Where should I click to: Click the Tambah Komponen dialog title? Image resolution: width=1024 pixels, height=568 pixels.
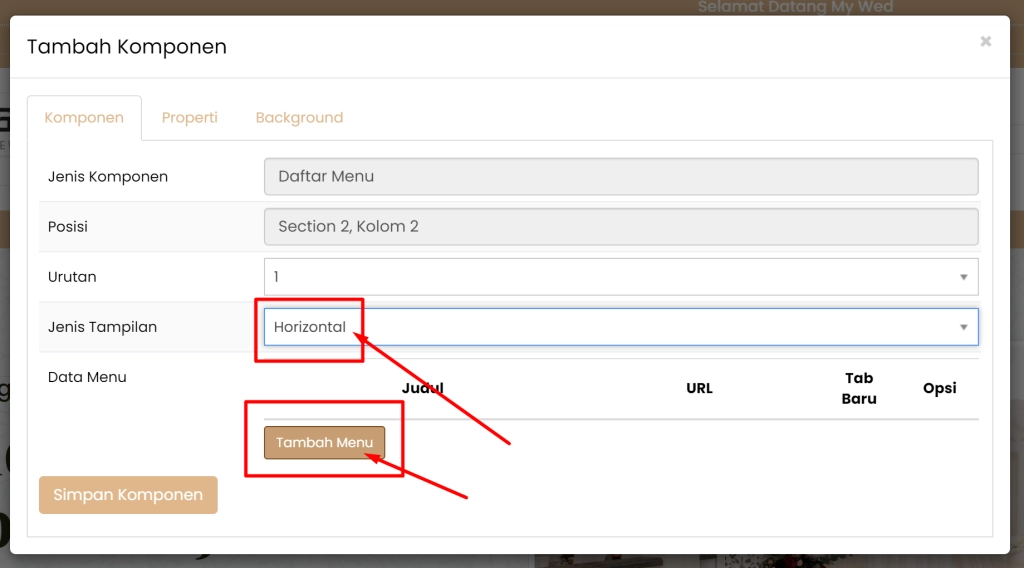point(127,47)
